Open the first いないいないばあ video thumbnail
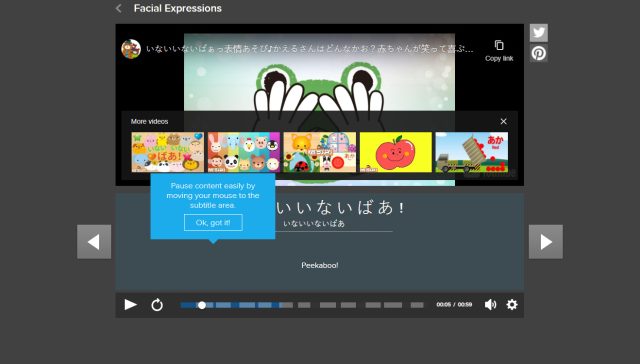This screenshot has height=364, width=640. click(168, 152)
